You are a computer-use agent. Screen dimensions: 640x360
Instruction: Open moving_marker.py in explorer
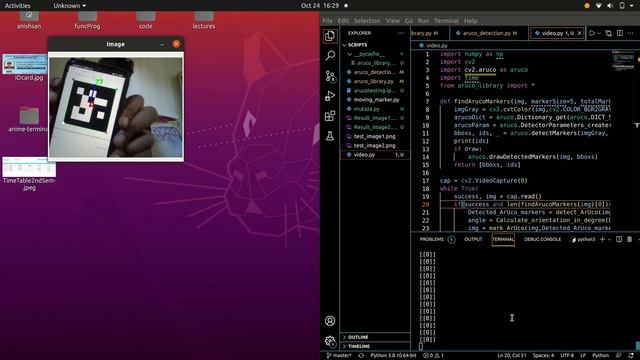click(x=376, y=100)
